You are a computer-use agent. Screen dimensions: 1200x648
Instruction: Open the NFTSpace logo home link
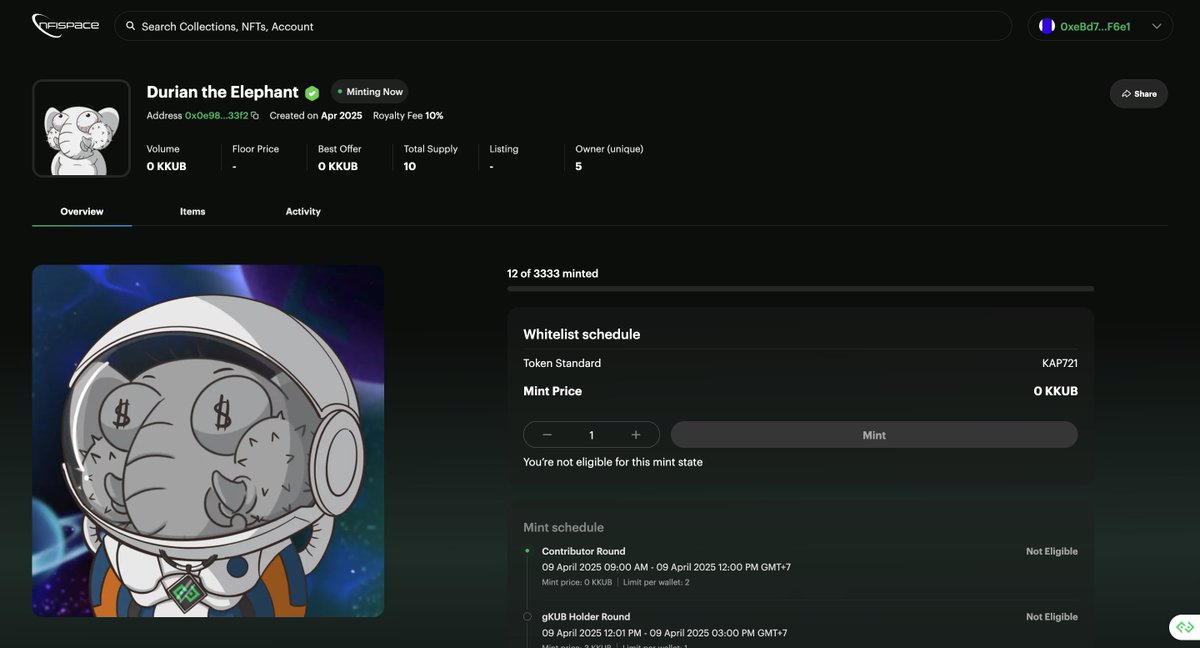(66, 25)
